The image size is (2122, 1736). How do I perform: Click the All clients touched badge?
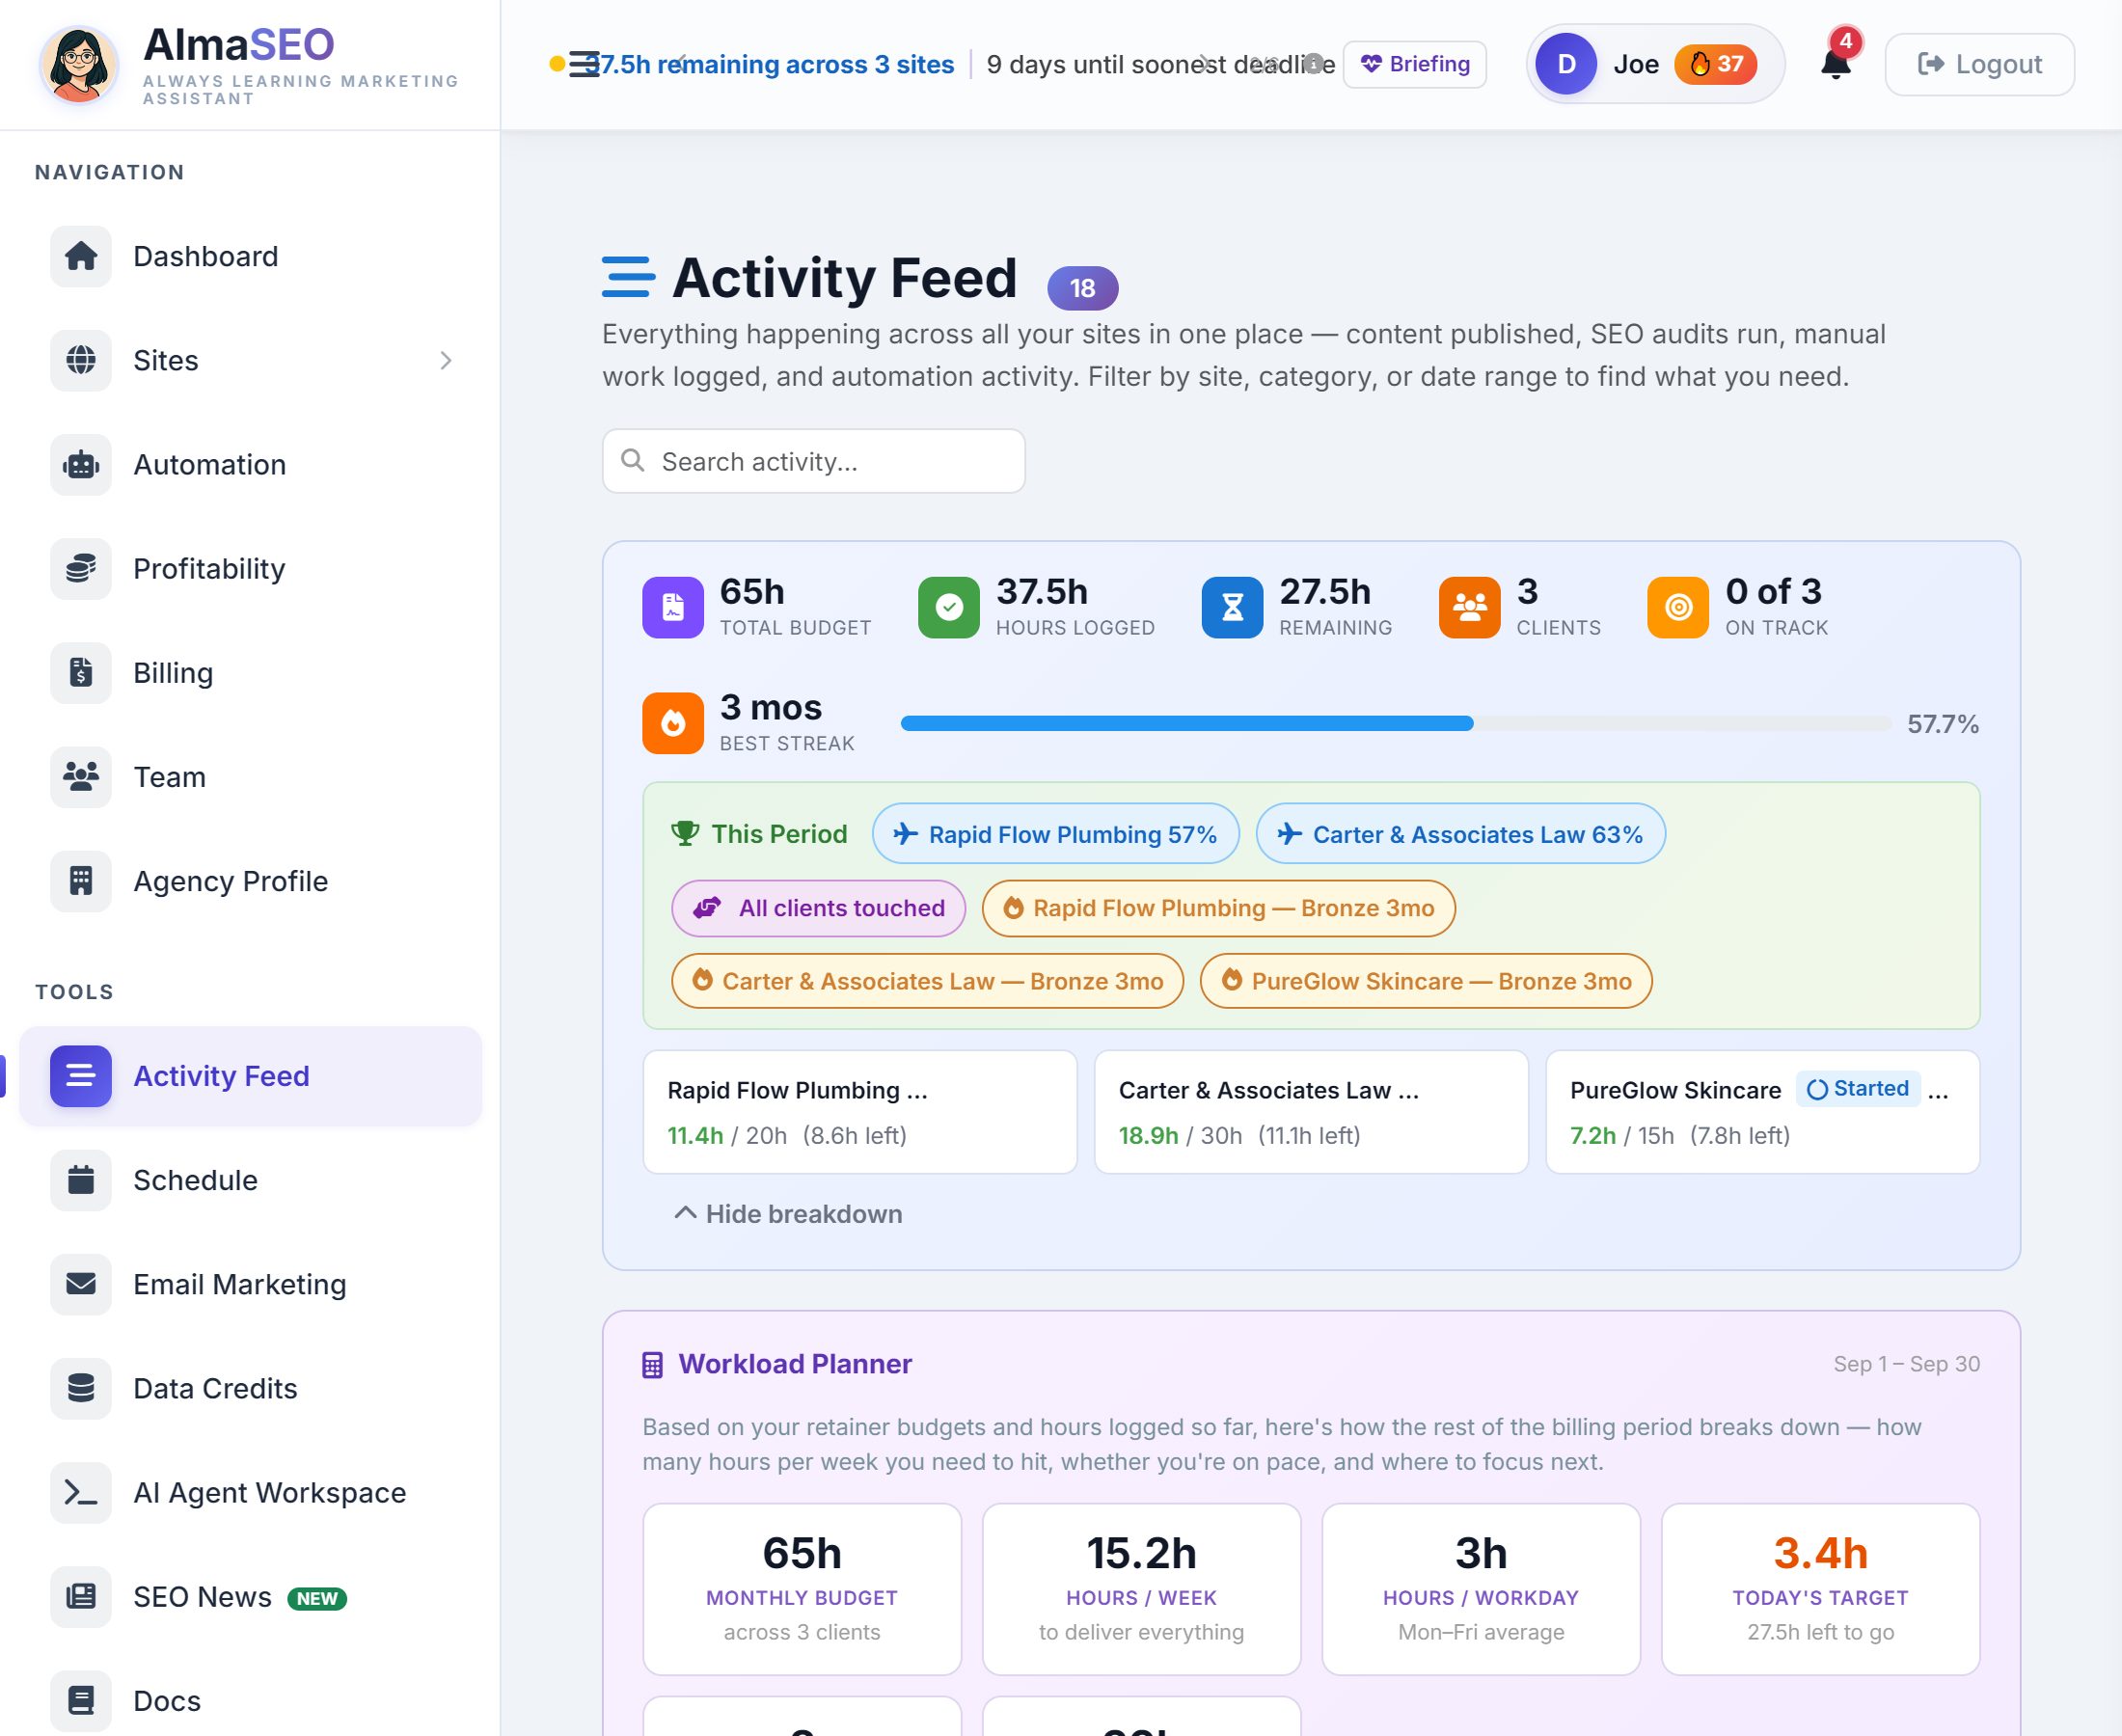tap(819, 908)
